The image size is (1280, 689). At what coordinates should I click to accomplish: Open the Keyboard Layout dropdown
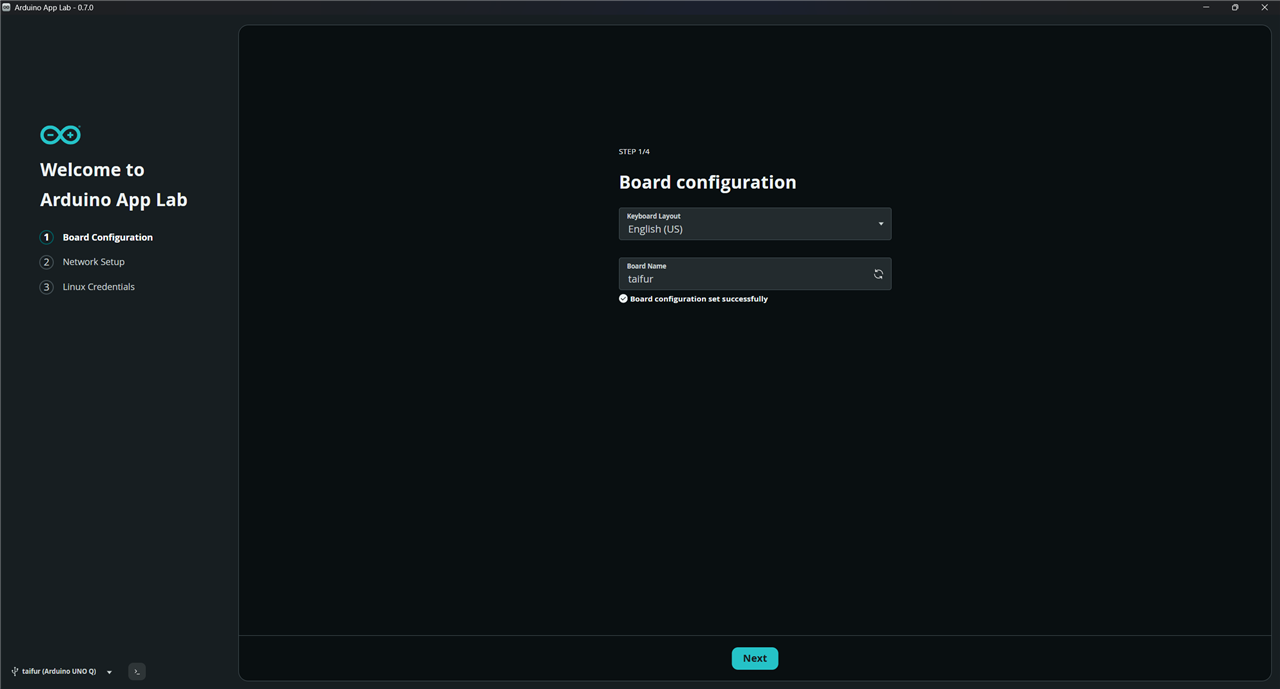coord(755,224)
